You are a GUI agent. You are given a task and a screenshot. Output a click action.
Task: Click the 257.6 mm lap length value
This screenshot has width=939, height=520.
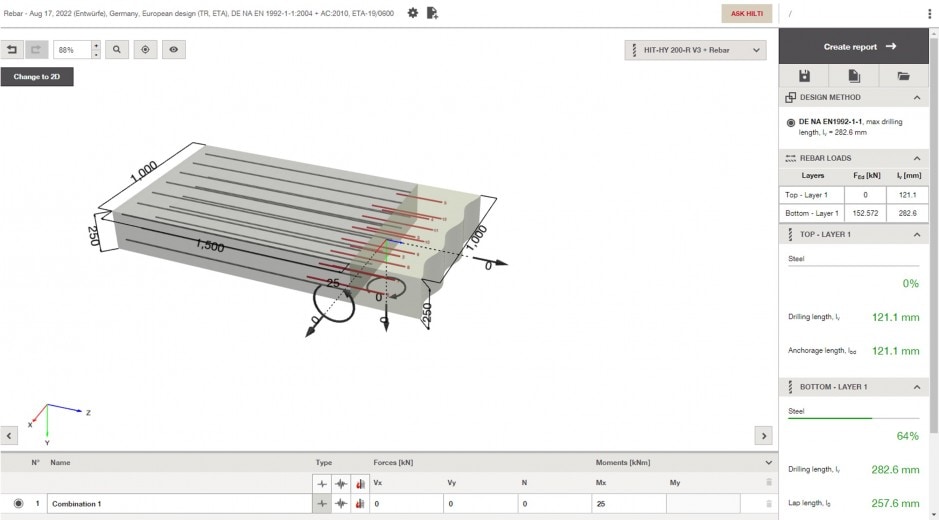click(895, 503)
